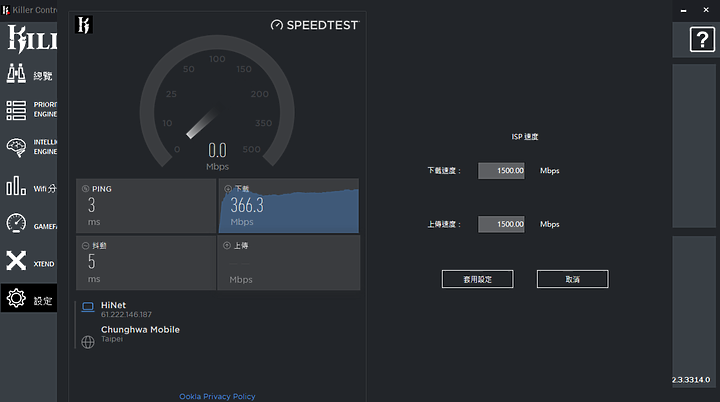This screenshot has height=402, width=720.
Task: Click the Killer logo in Speedtest panel
Action: point(84,24)
